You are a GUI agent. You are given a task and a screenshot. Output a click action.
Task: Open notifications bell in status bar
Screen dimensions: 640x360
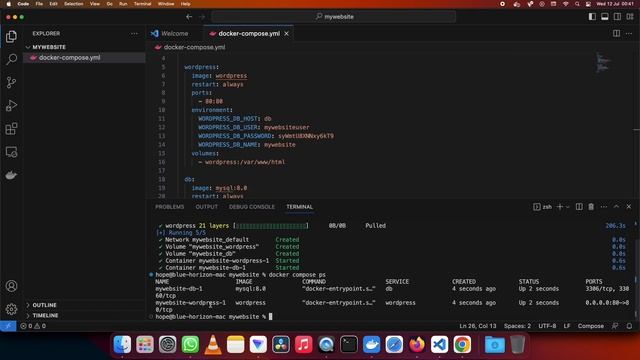click(629, 326)
